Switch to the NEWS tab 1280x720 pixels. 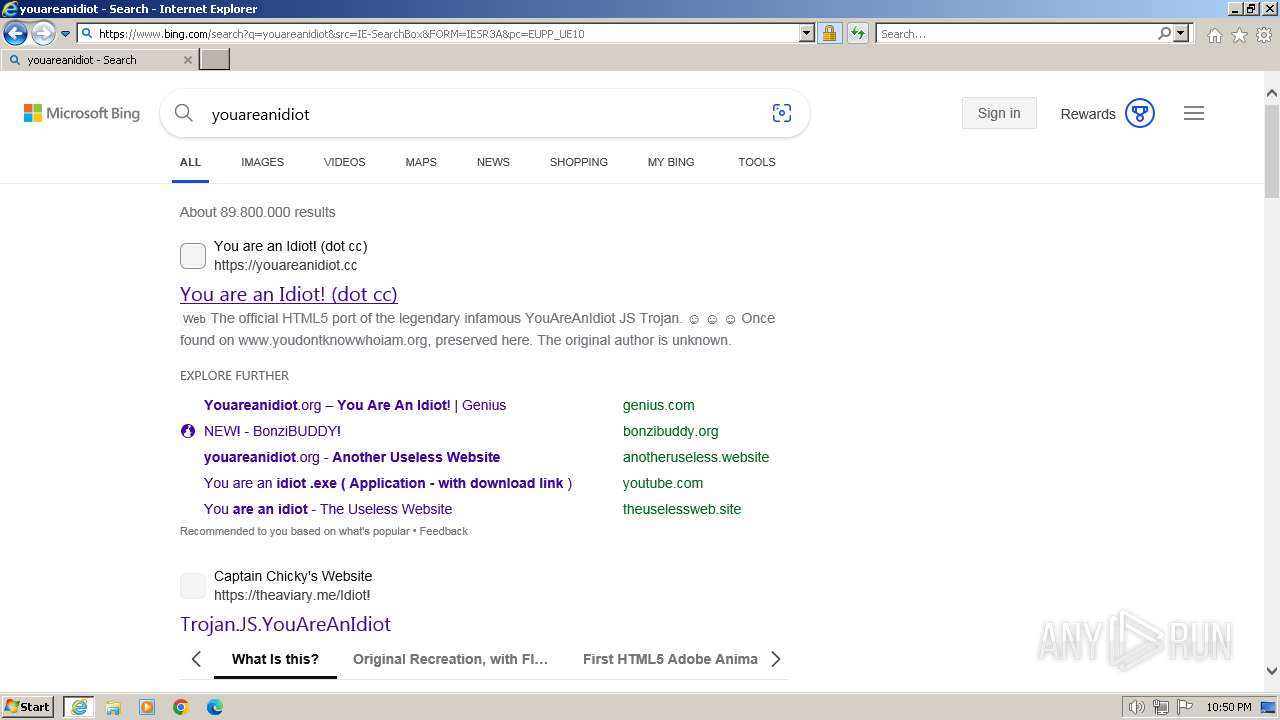point(493,162)
